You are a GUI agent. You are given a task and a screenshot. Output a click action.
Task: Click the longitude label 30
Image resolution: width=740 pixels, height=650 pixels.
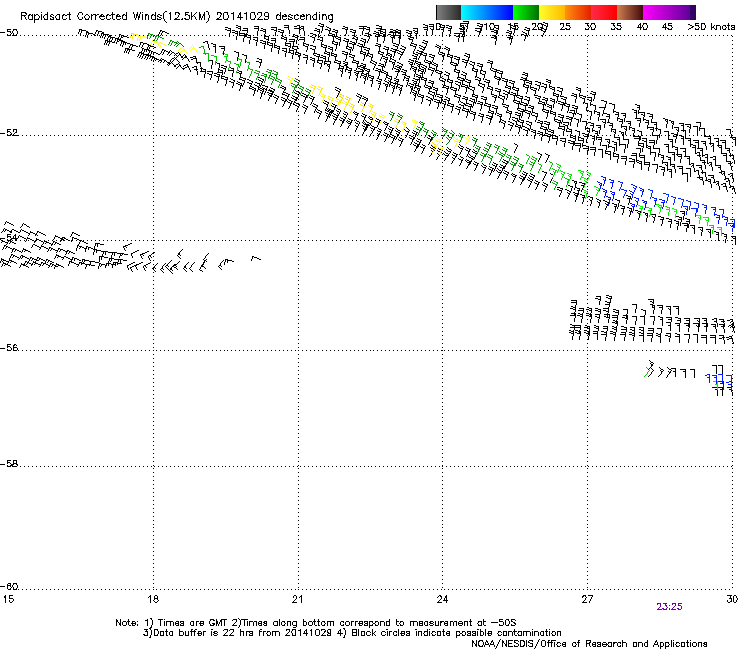coord(732,599)
